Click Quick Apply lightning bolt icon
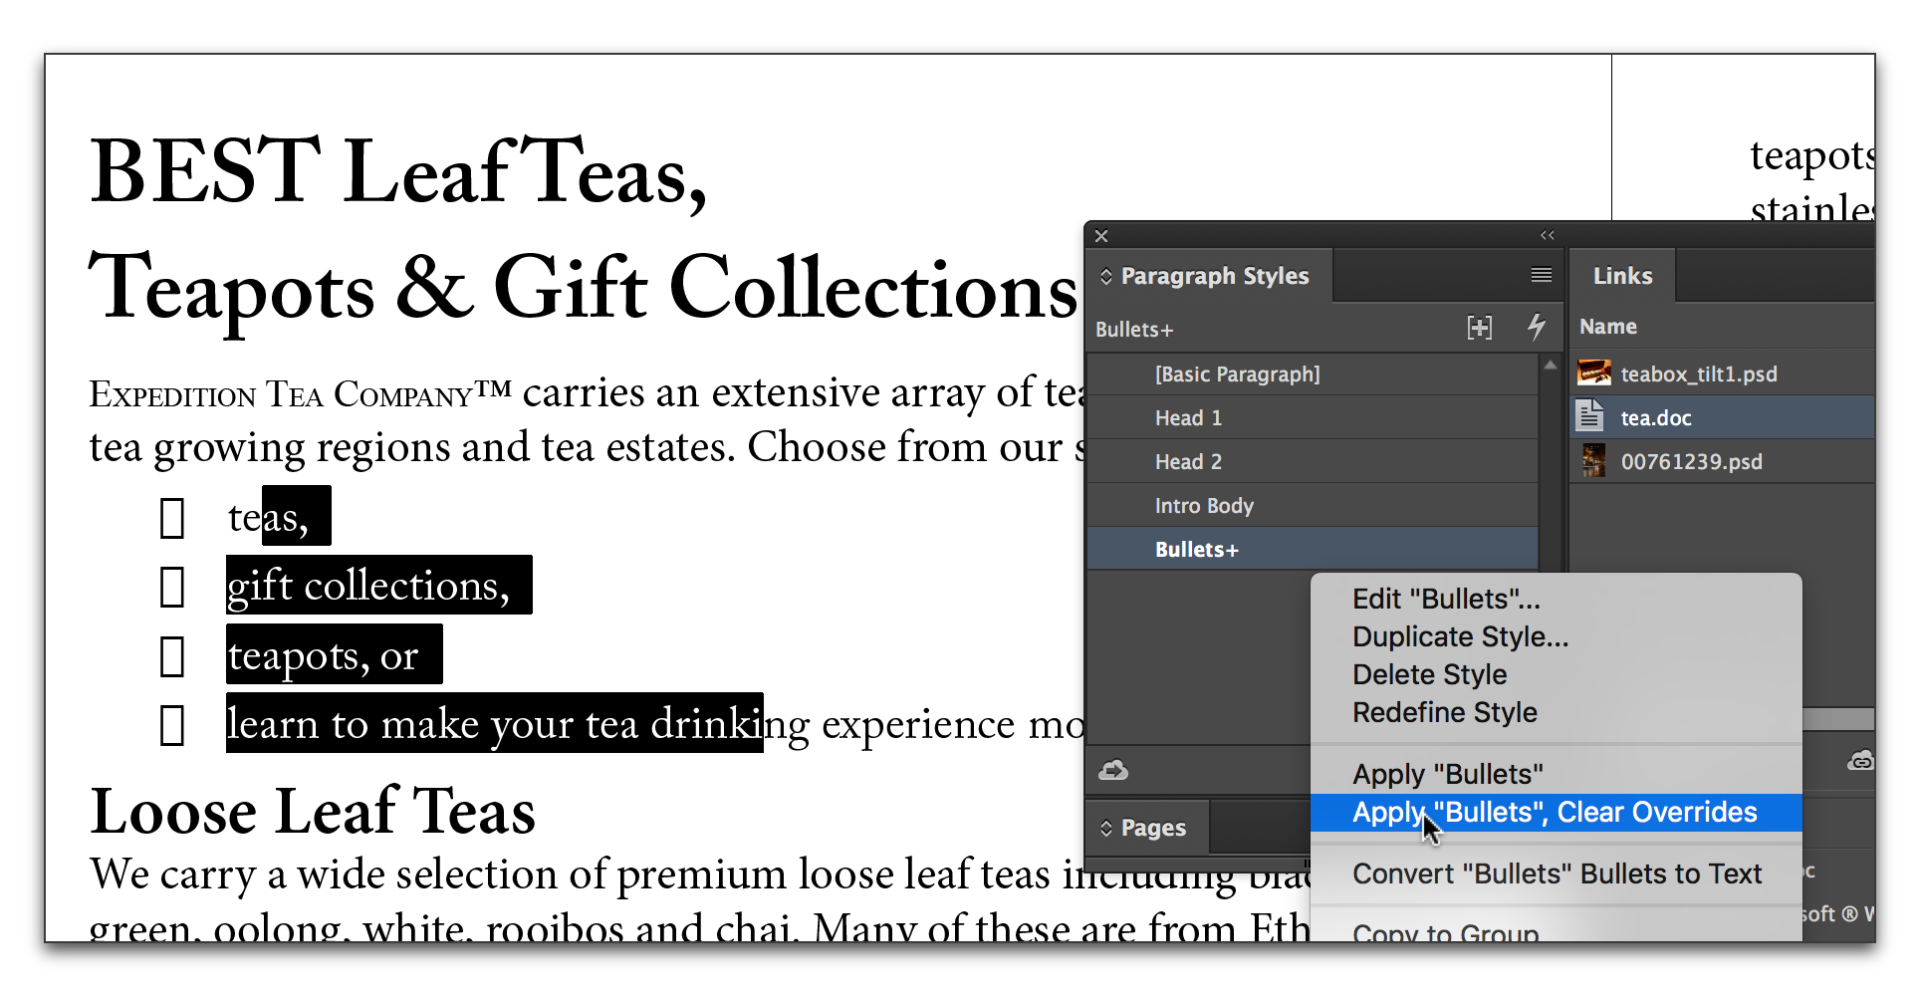 (x=1536, y=326)
